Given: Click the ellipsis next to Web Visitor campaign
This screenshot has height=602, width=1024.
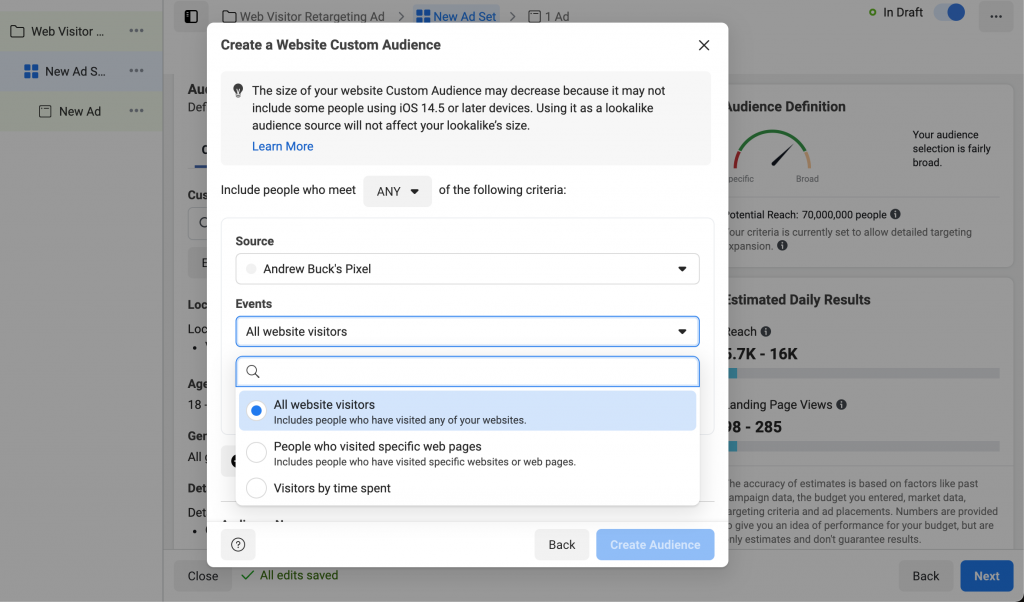Looking at the screenshot, I should pos(136,31).
